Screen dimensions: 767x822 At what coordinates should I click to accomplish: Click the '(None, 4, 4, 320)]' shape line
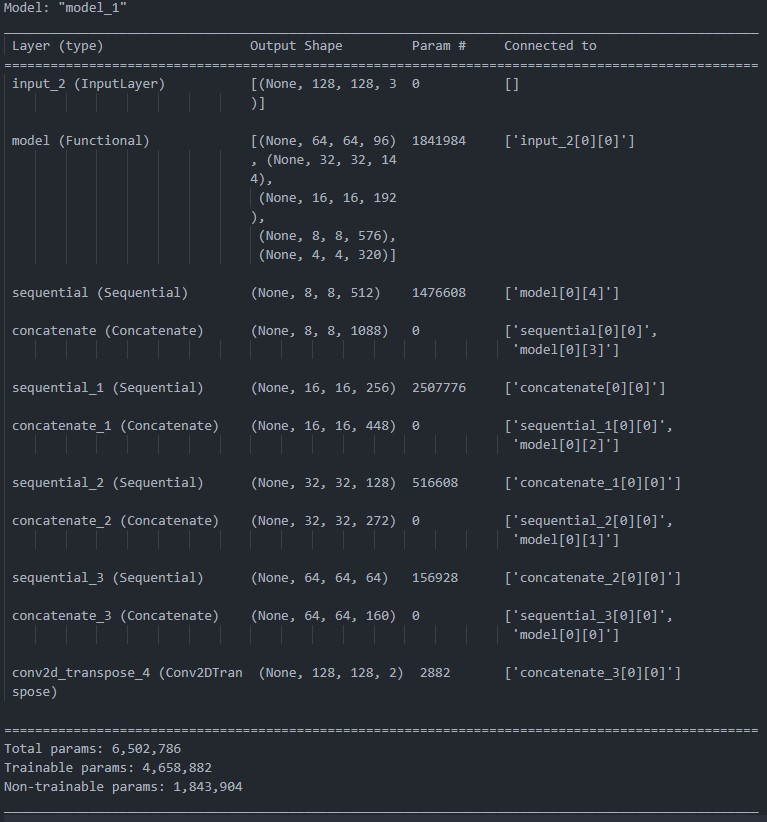(327, 255)
